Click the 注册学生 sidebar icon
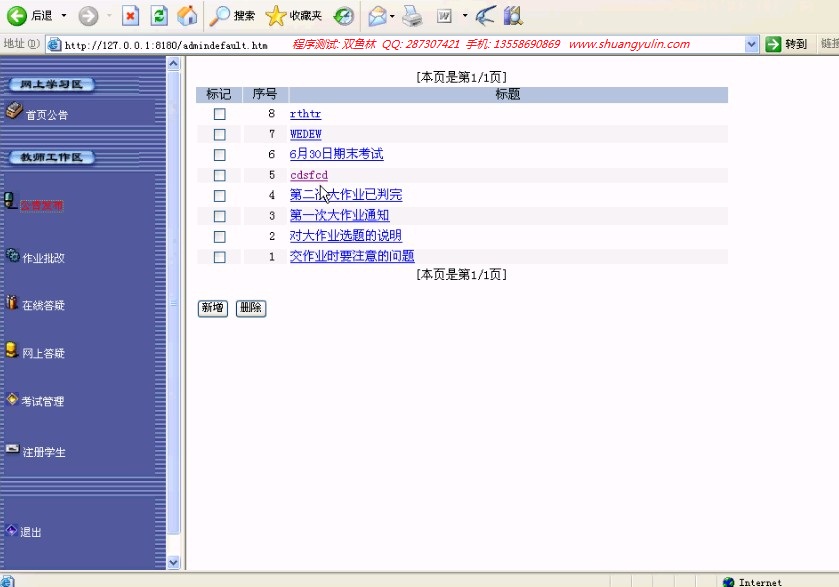The height and width of the screenshot is (587, 839). [x=13, y=448]
